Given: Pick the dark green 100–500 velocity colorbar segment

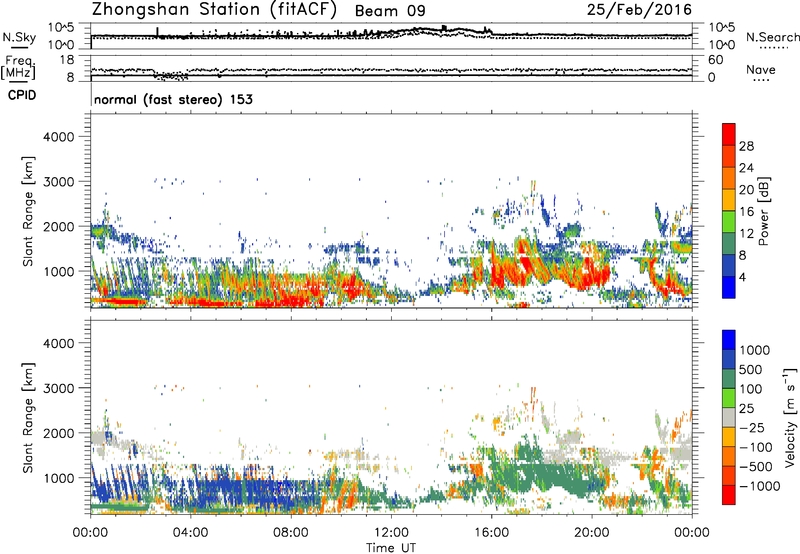Looking at the screenshot, I should click(x=729, y=379).
